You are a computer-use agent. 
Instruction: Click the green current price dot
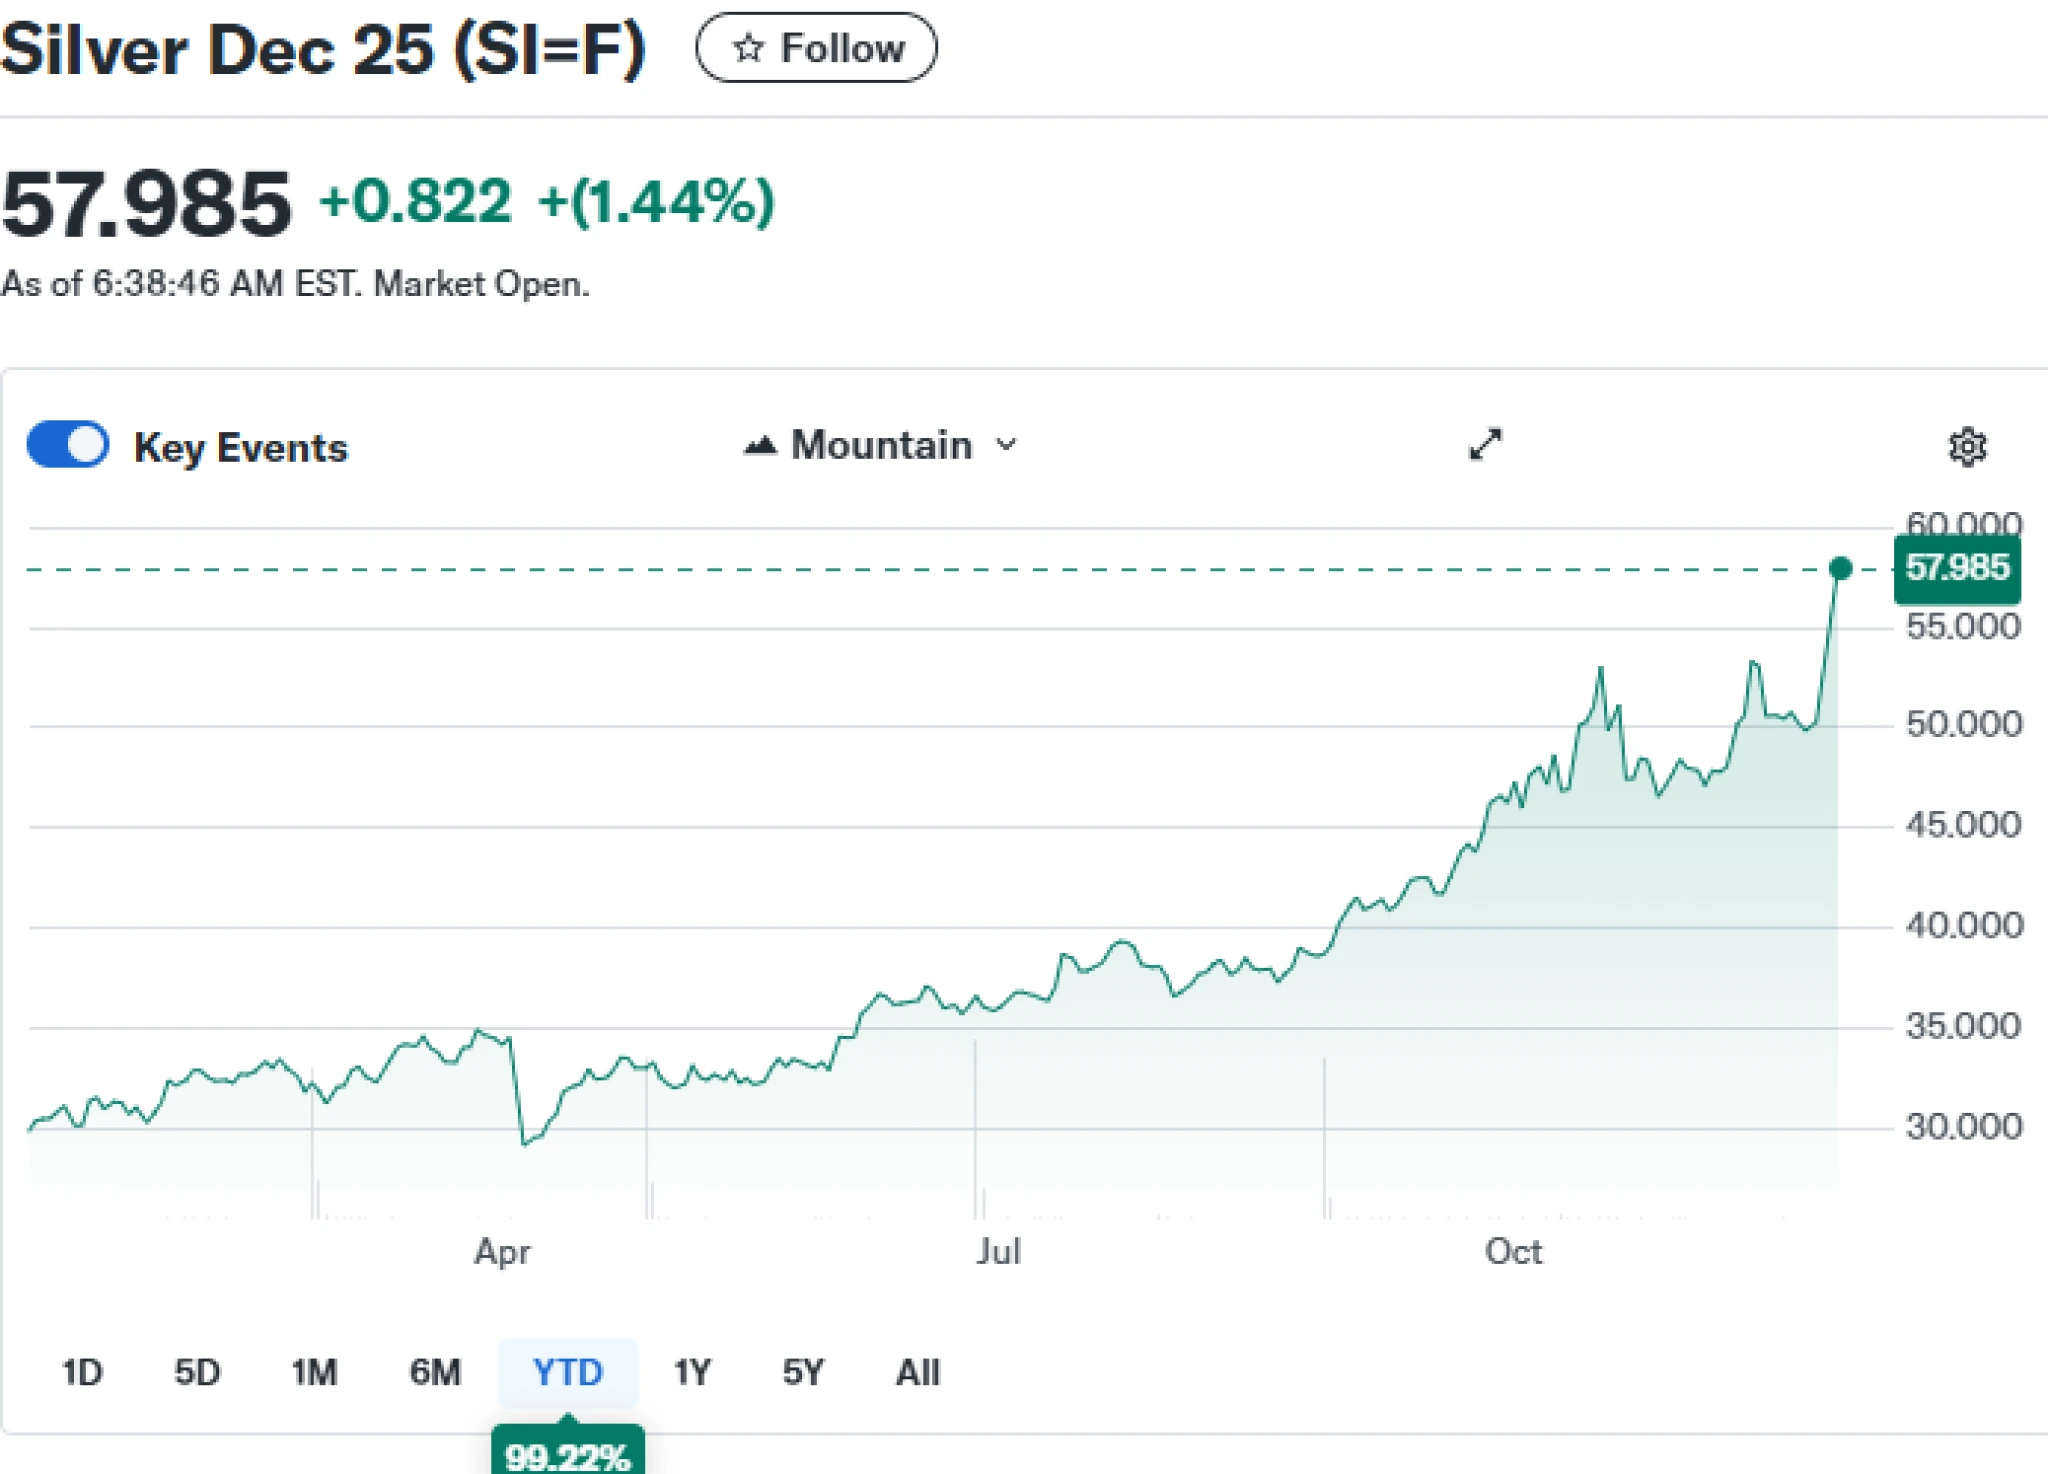(x=1840, y=569)
